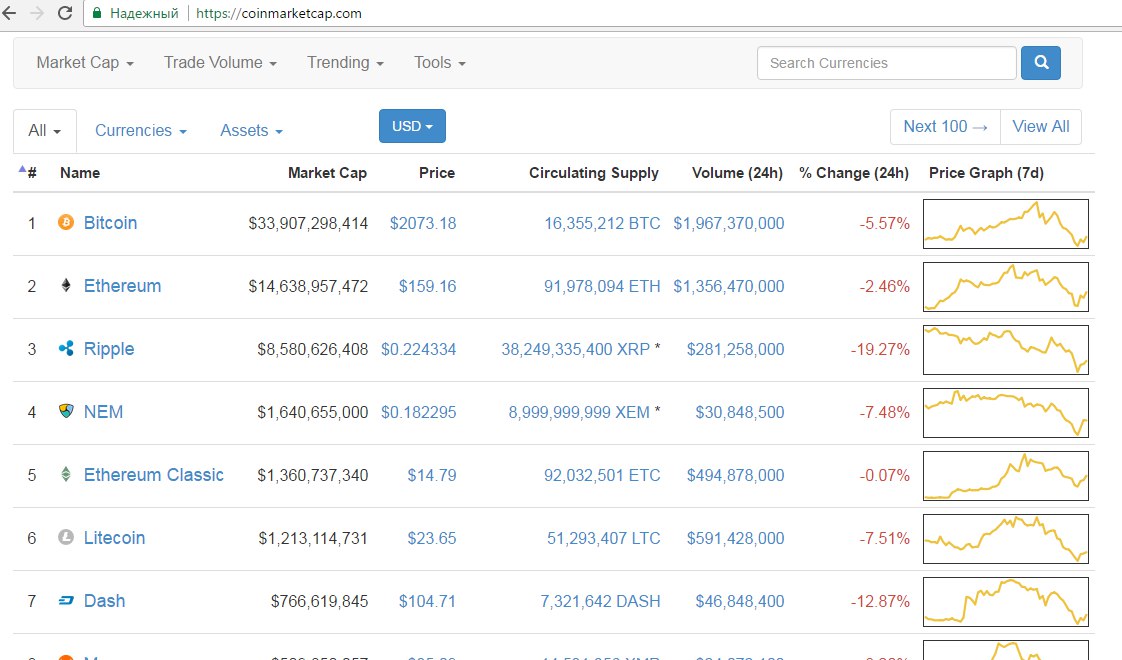This screenshot has height=660, width=1122.
Task: Open the NEM currency link
Action: pyautogui.click(x=103, y=412)
